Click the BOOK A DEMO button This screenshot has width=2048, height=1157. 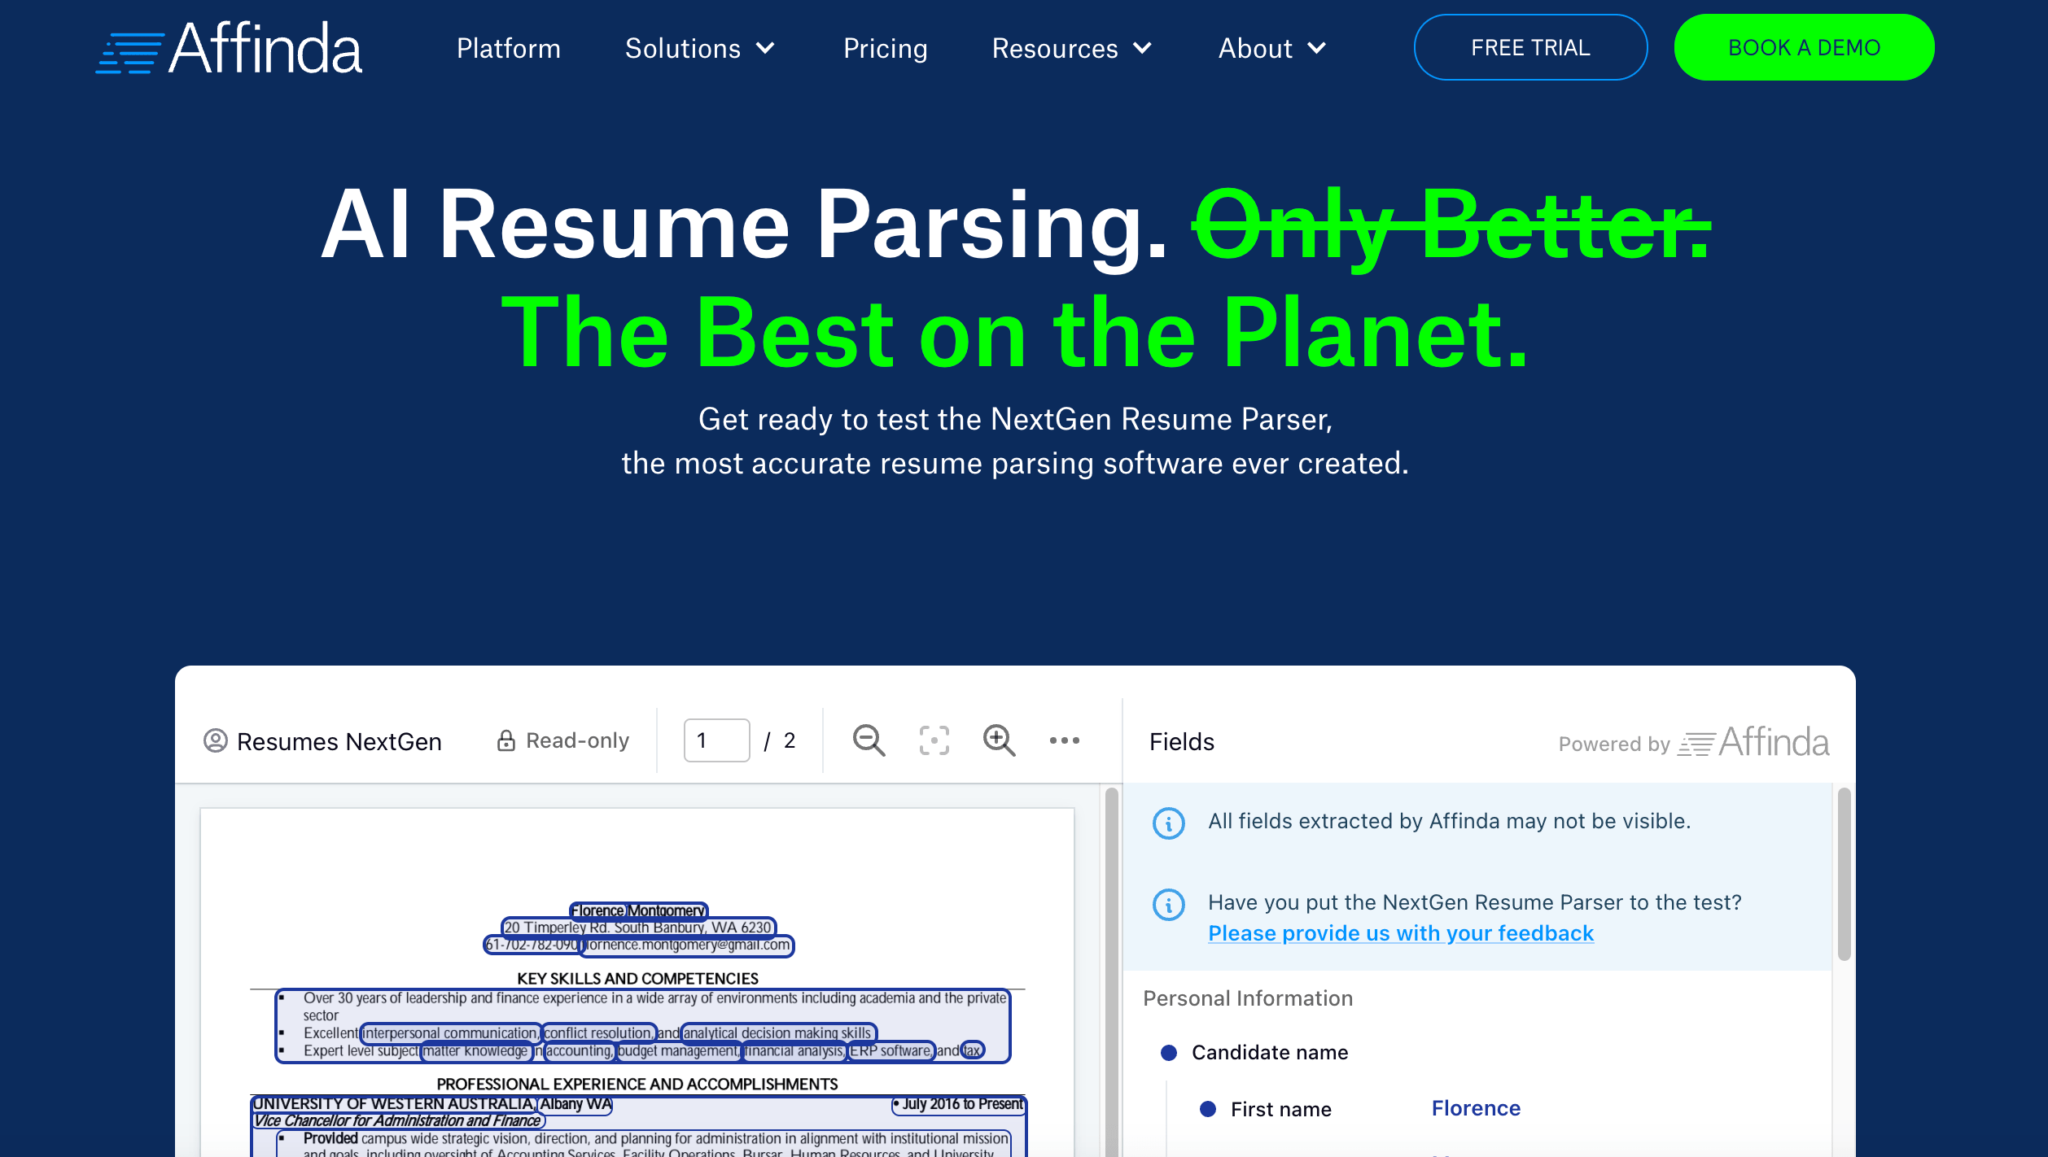1803,46
